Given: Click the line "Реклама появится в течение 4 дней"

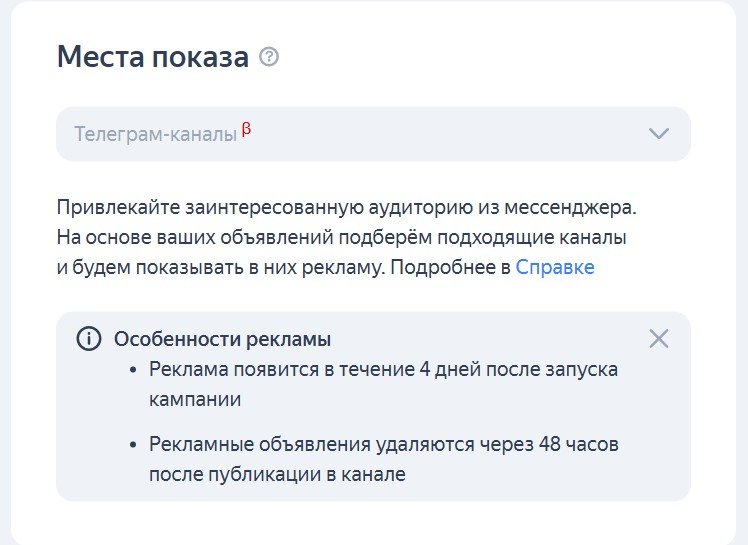Looking at the screenshot, I should coord(383,369).
